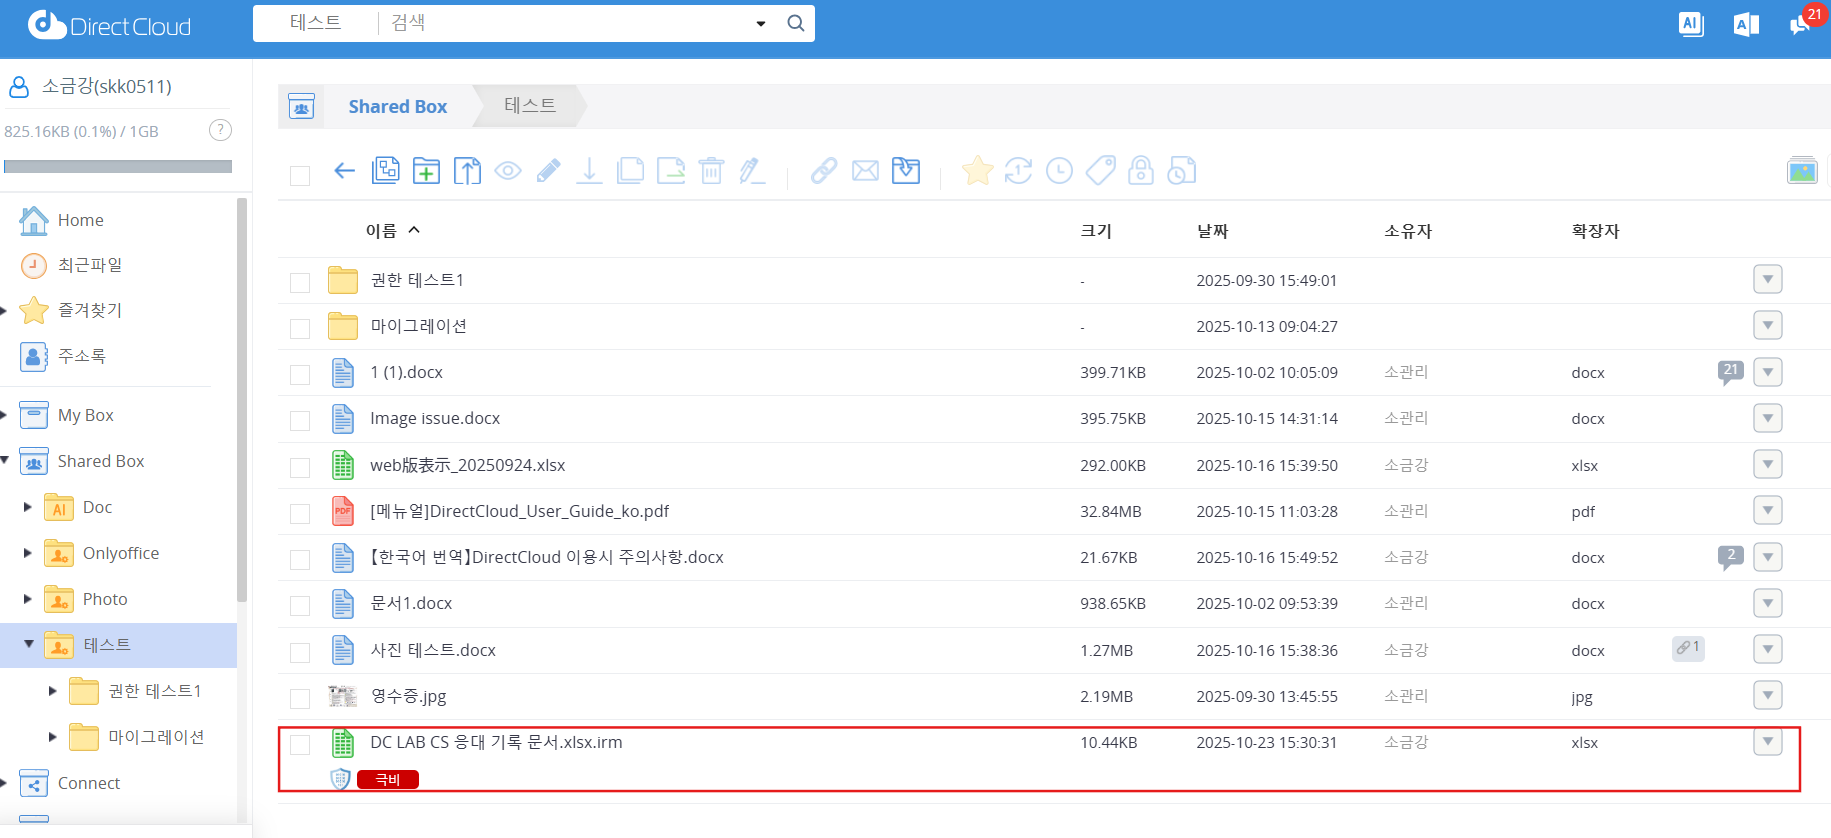The image size is (1831, 838).
Task: Open My Box in the sidebar
Action: click(x=86, y=415)
